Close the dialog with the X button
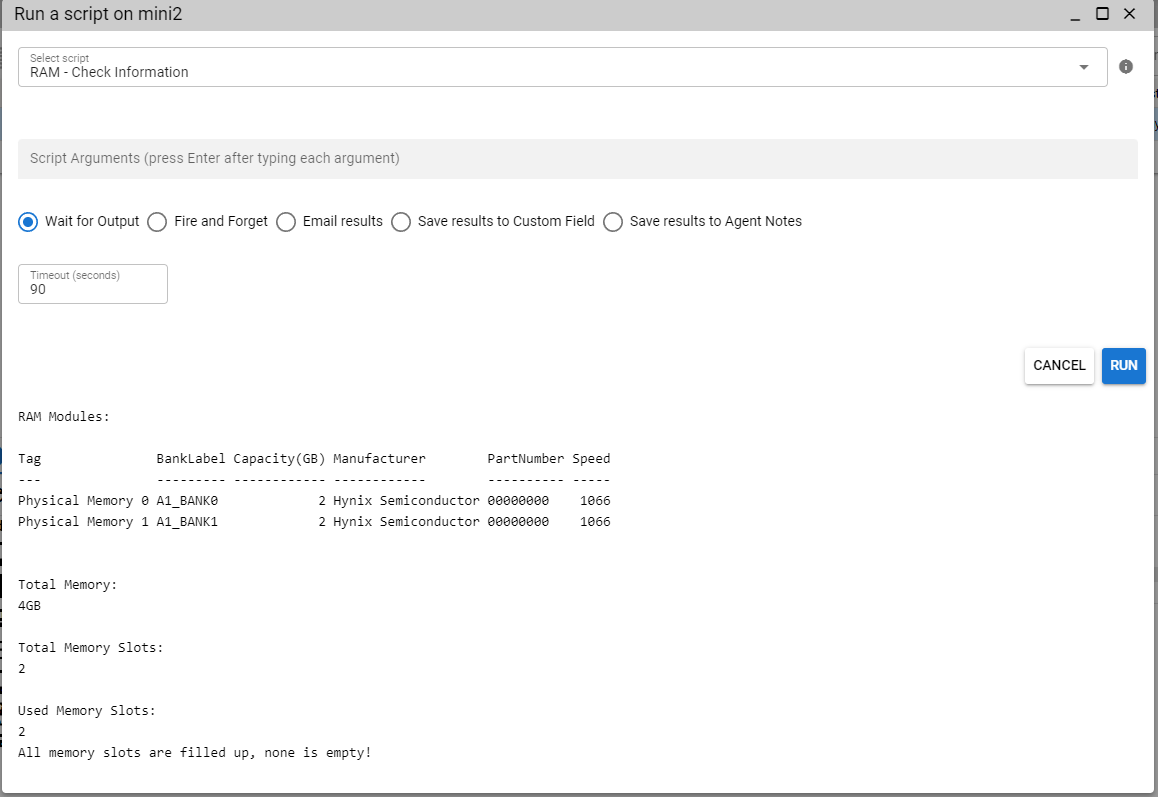Viewport: 1158px width, 797px height. point(1131,14)
